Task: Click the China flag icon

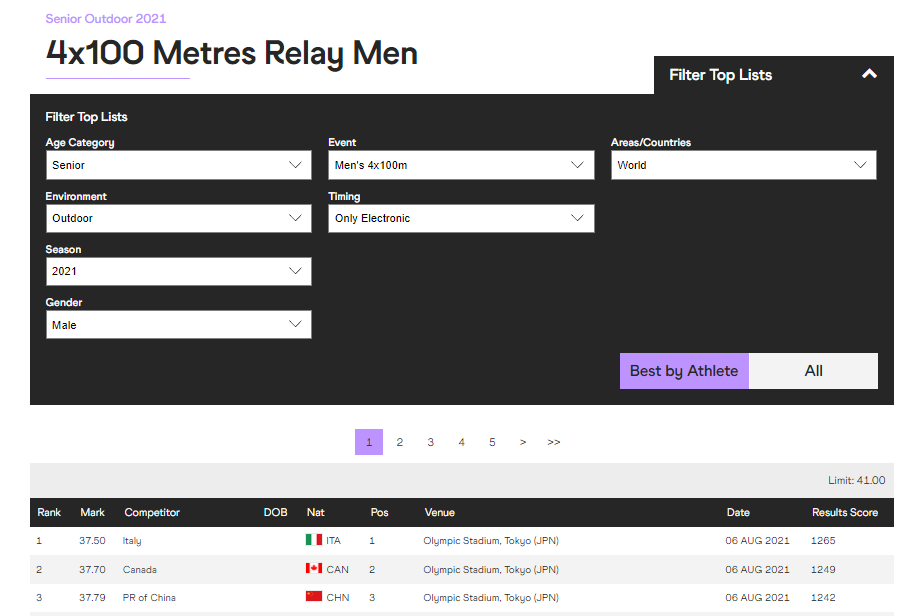Action: tap(314, 598)
